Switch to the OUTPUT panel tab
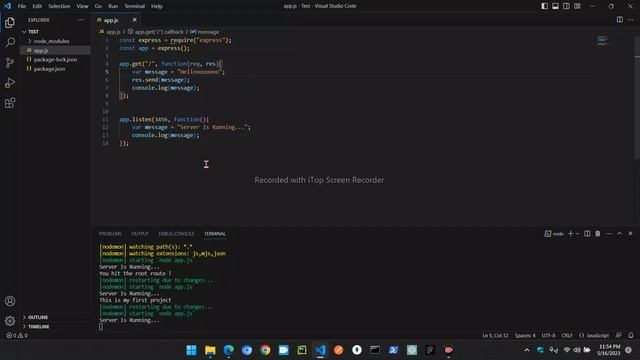The height and width of the screenshot is (360, 640). coord(140,234)
